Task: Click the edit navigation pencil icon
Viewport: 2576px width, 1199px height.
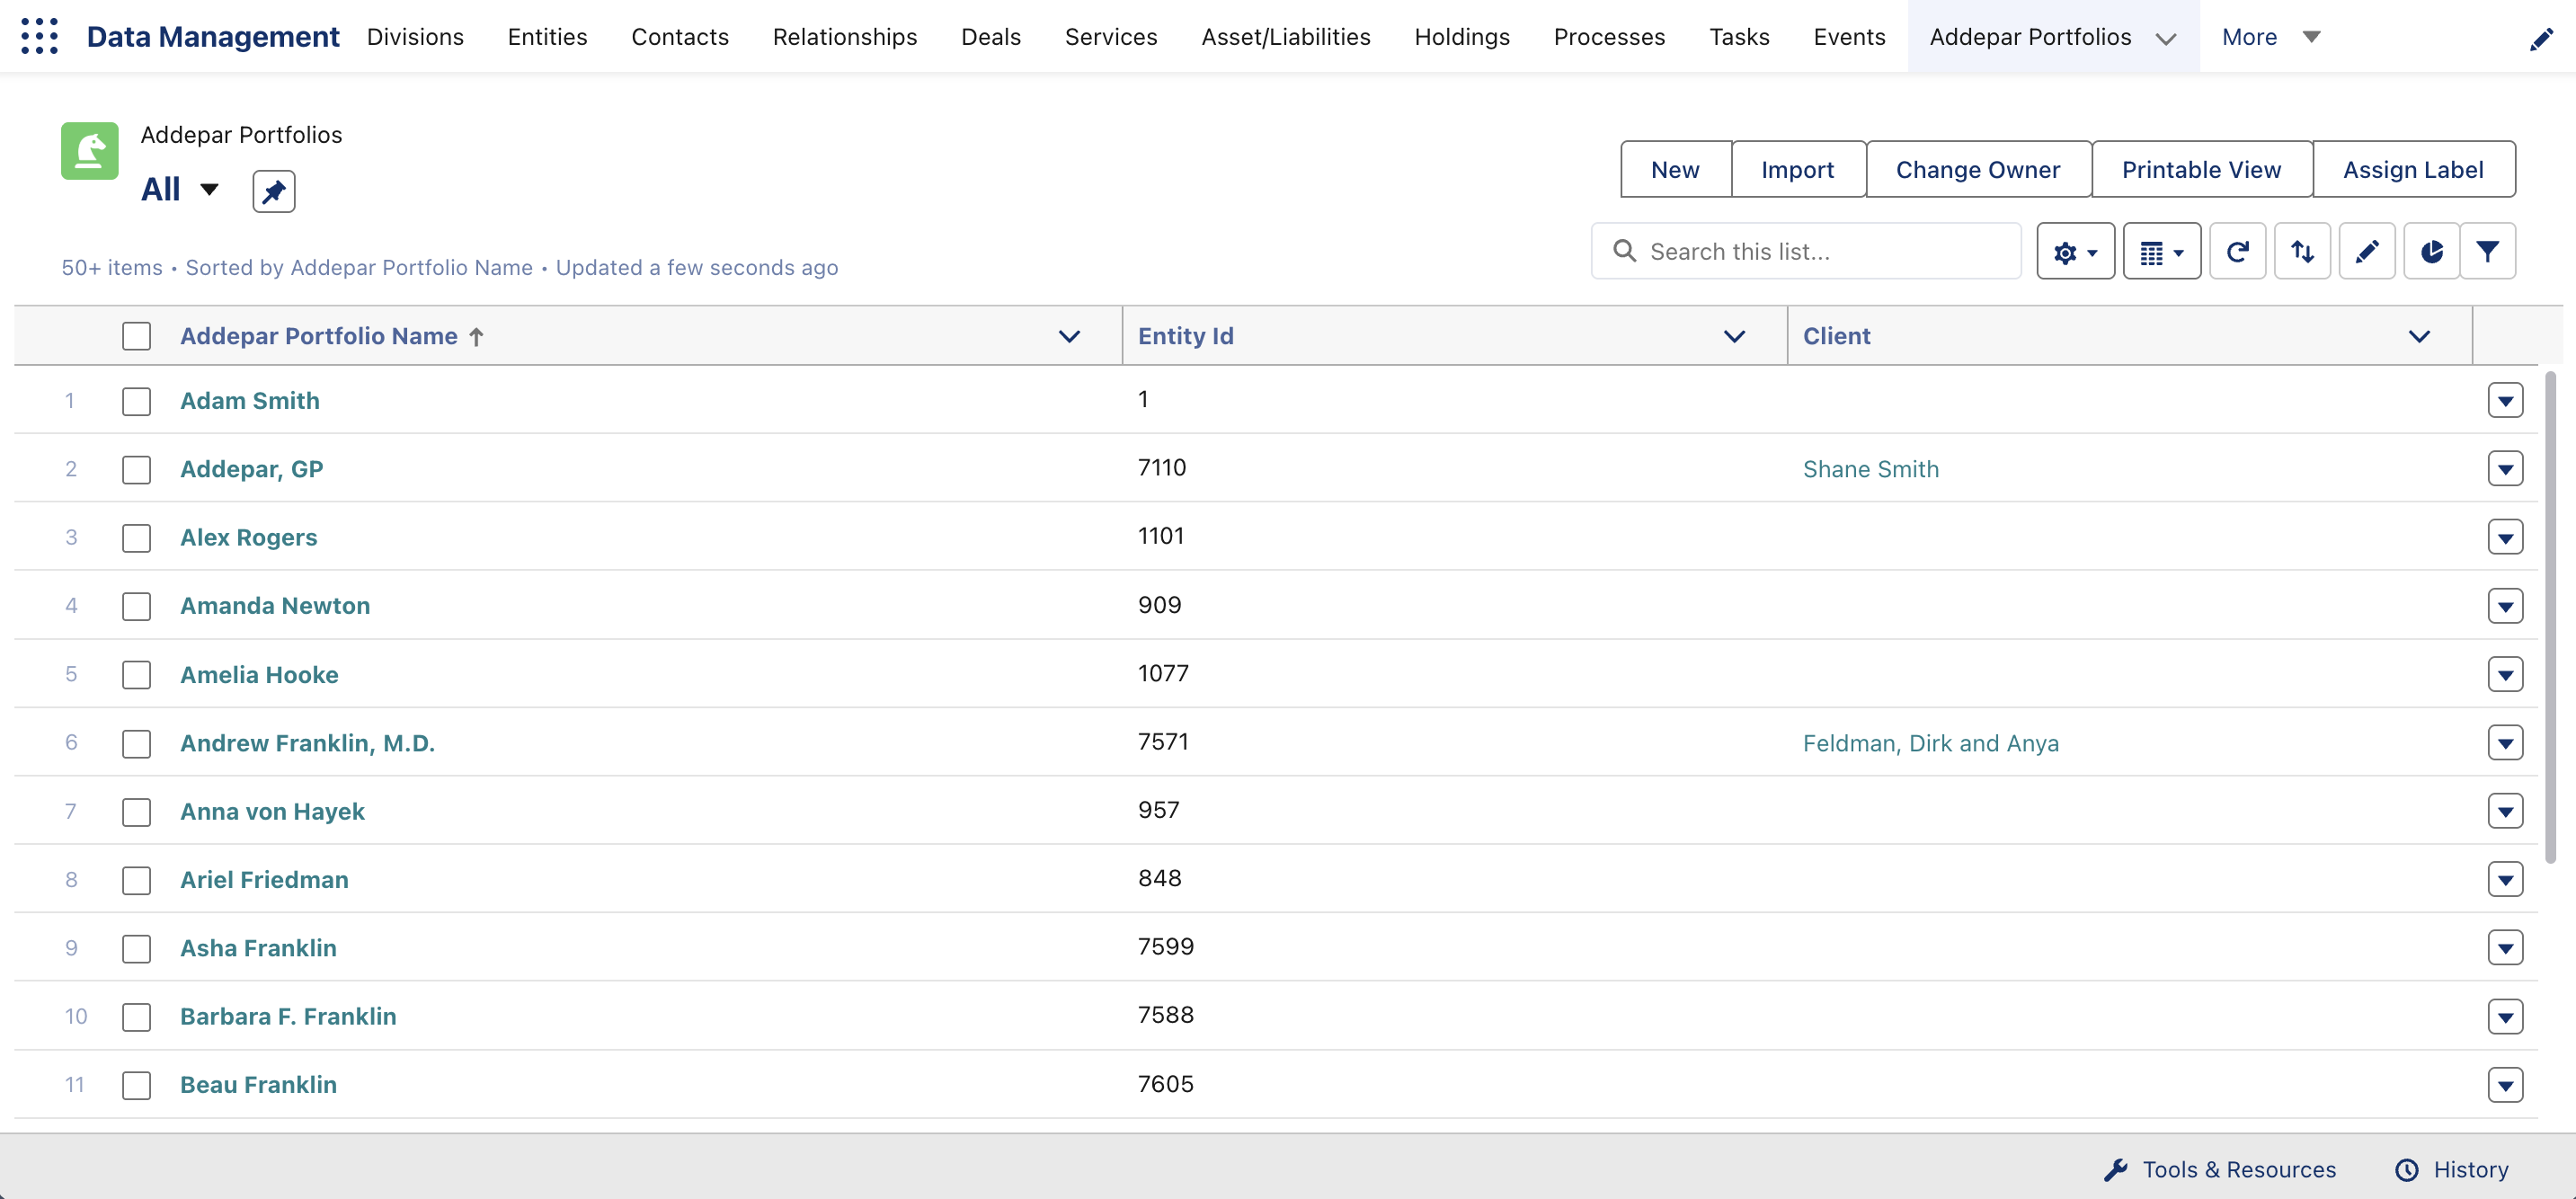Action: (2541, 40)
